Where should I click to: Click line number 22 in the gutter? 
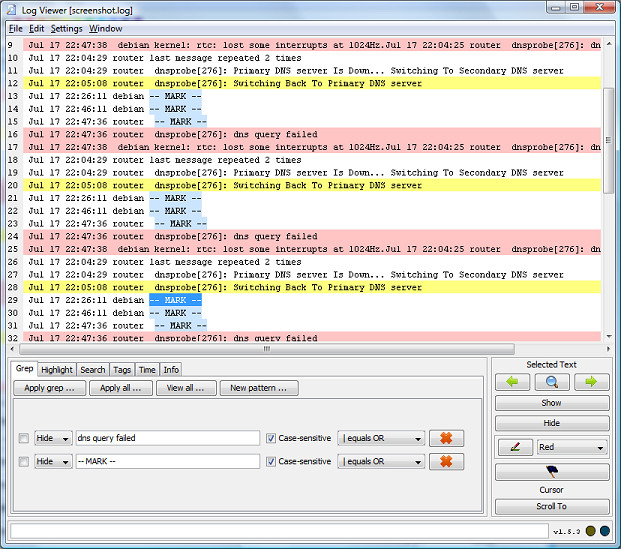[13, 211]
